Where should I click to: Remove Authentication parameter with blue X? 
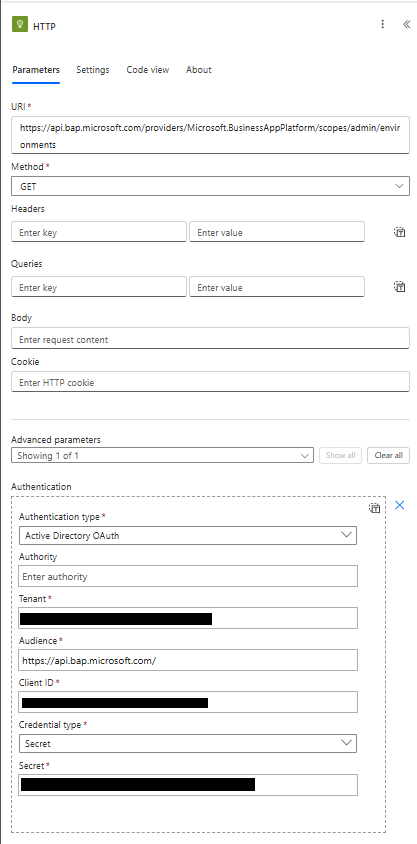[400, 505]
